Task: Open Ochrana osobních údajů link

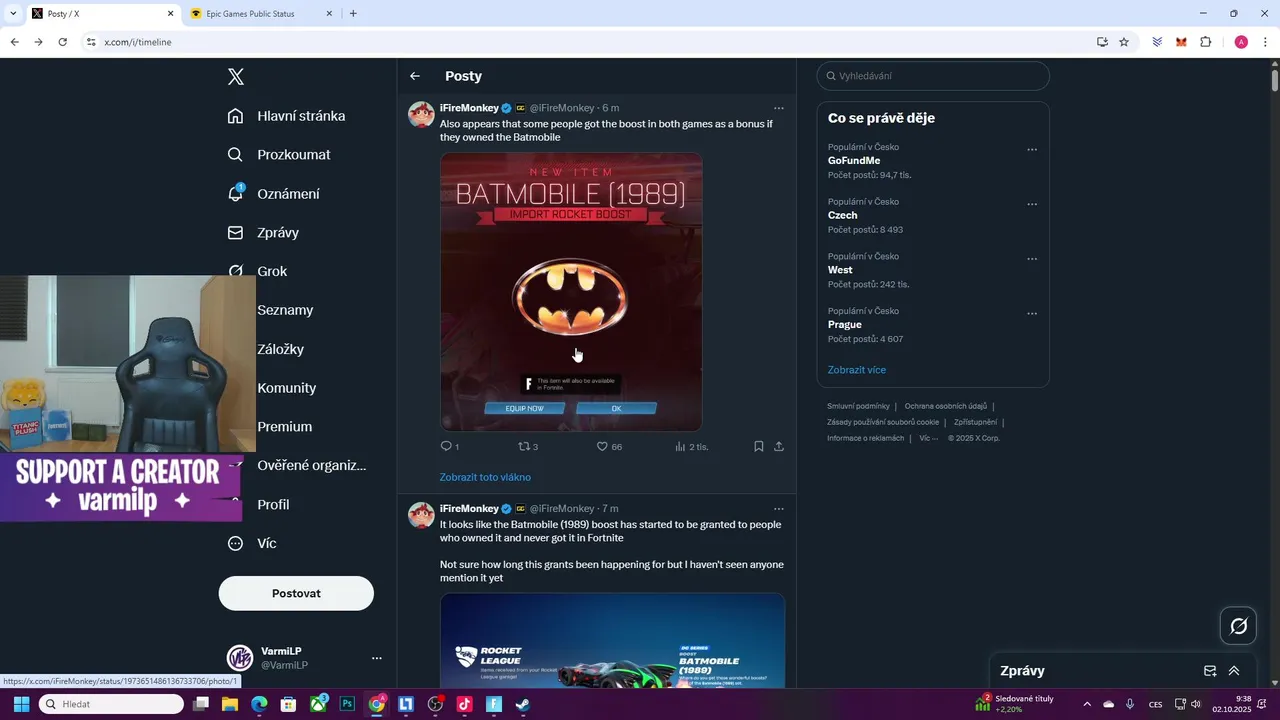Action: 945,406
